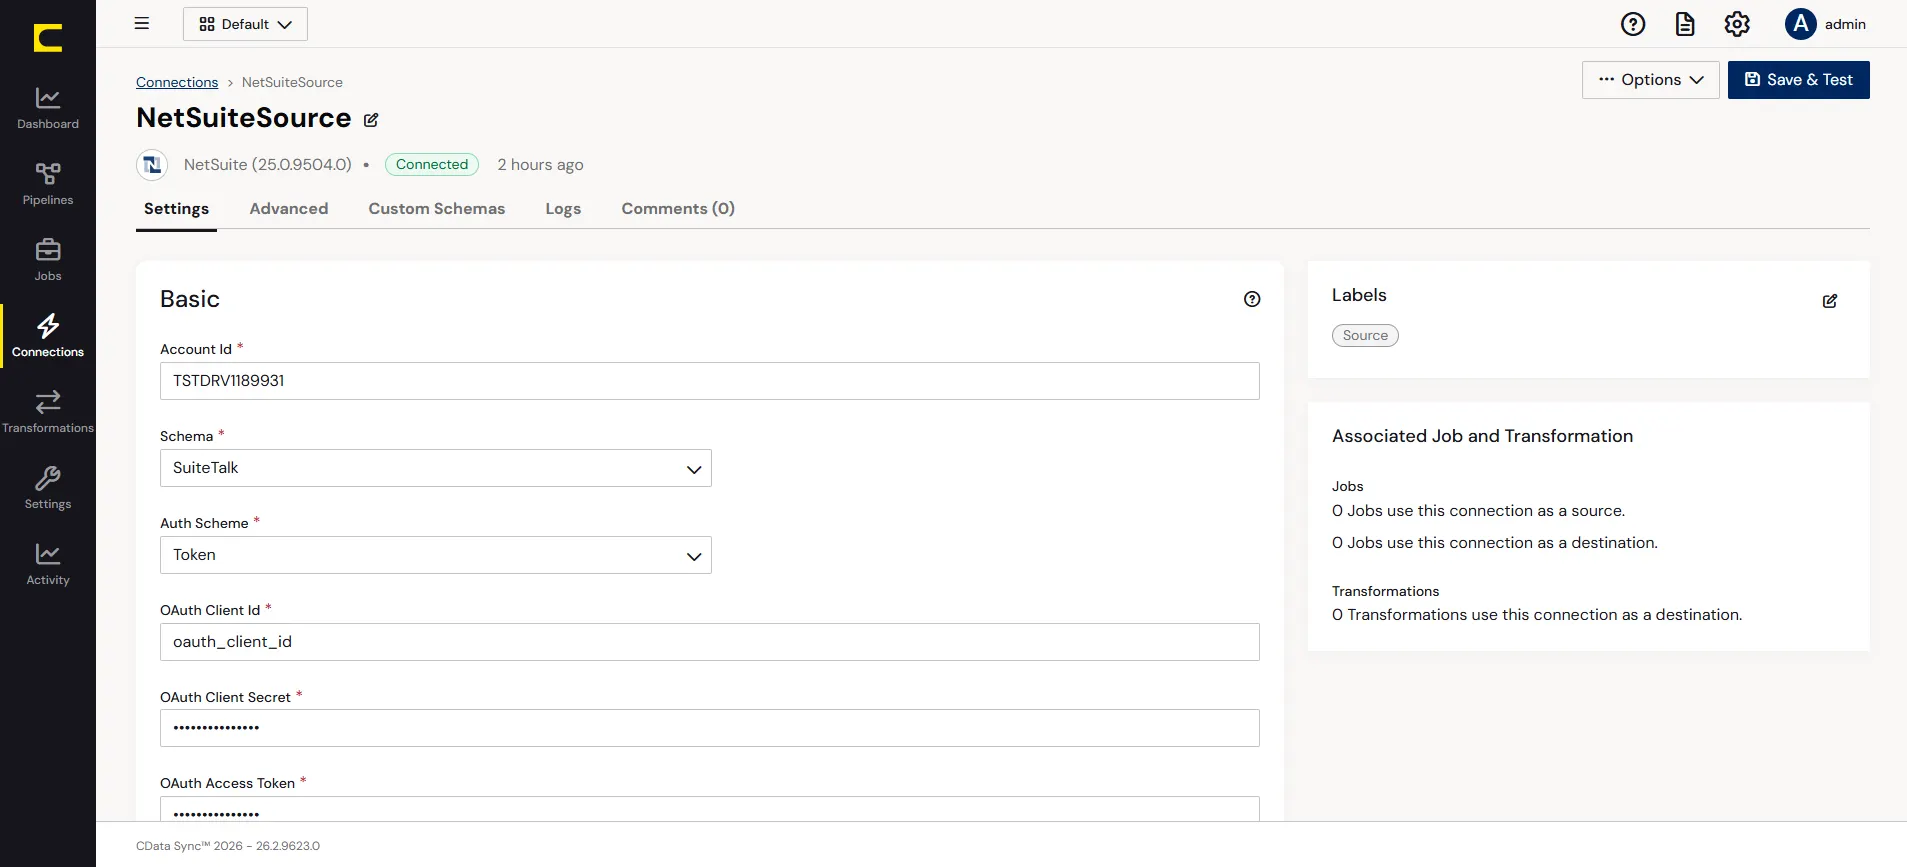Open the Comments (0) tab

(x=678, y=209)
